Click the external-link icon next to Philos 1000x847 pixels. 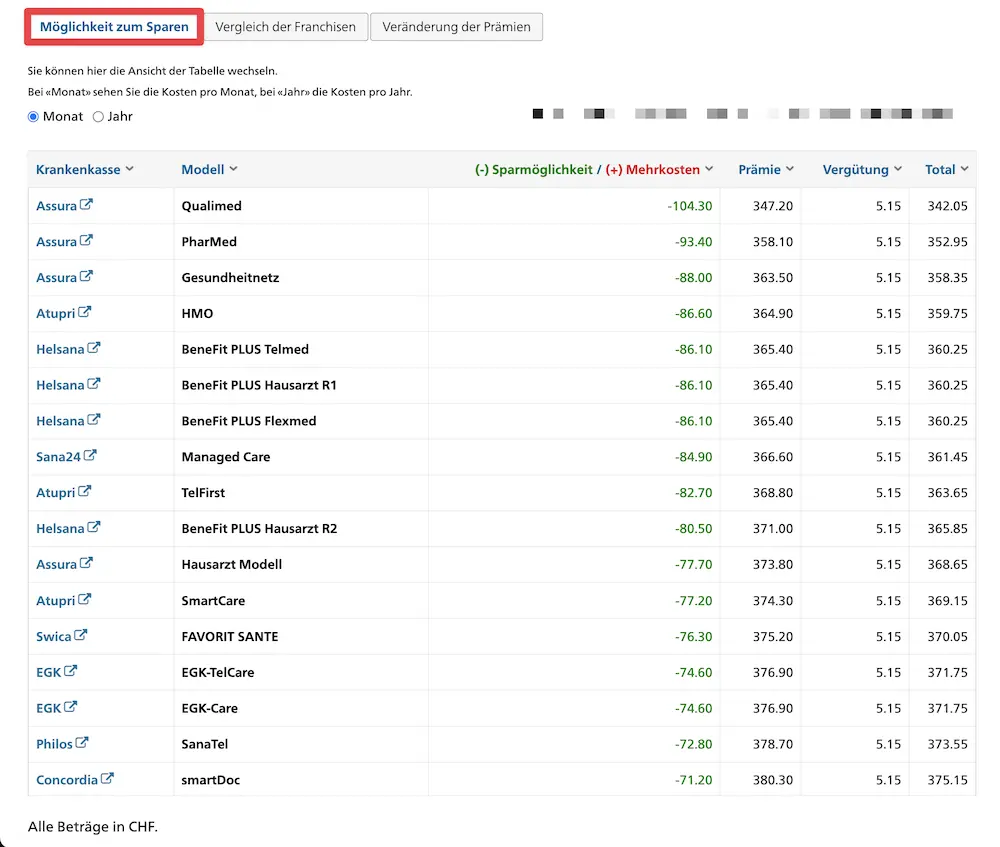pyautogui.click(x=82, y=742)
